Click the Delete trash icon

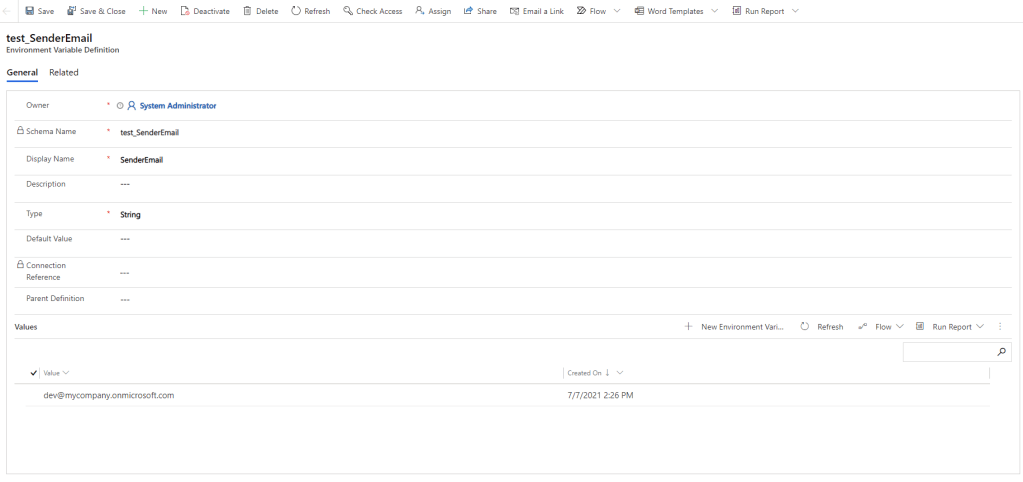pos(247,11)
